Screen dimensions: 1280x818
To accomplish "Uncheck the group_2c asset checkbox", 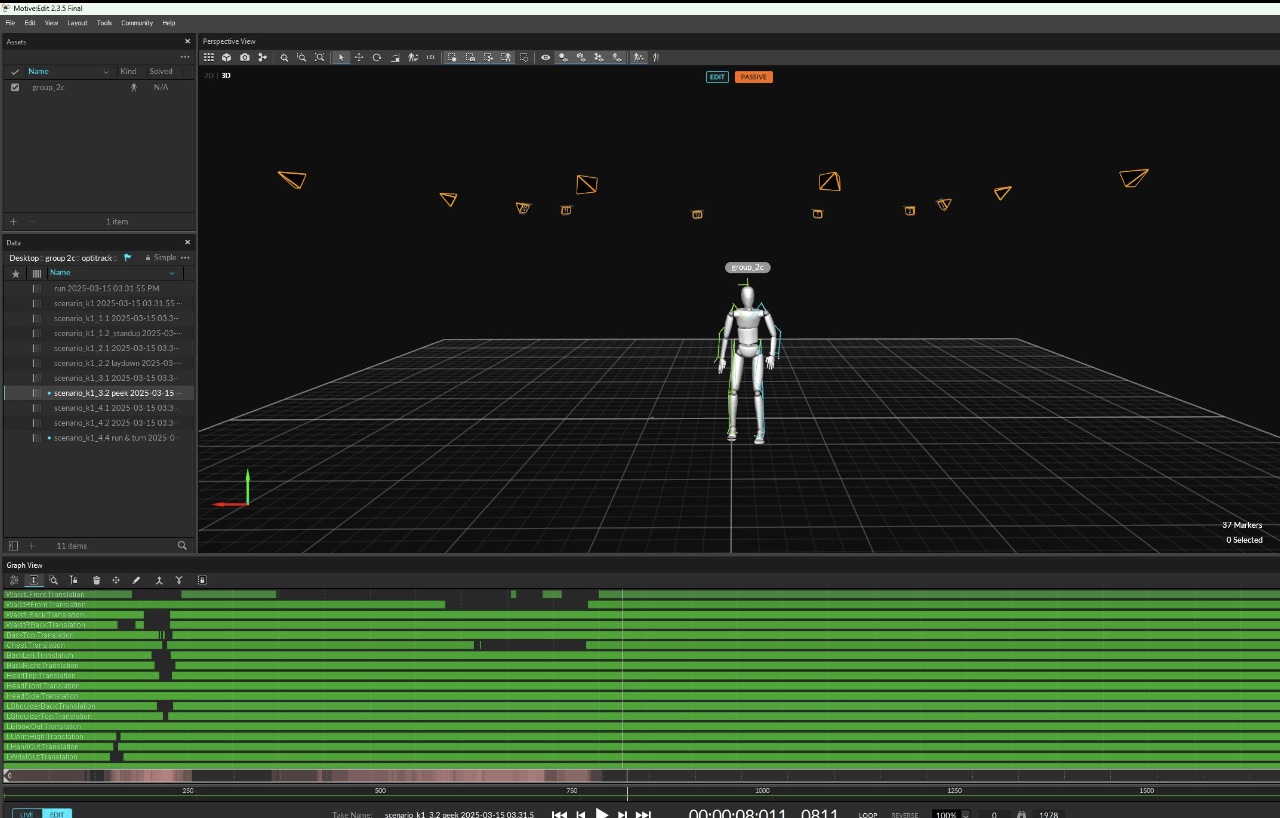I will 15,87.
